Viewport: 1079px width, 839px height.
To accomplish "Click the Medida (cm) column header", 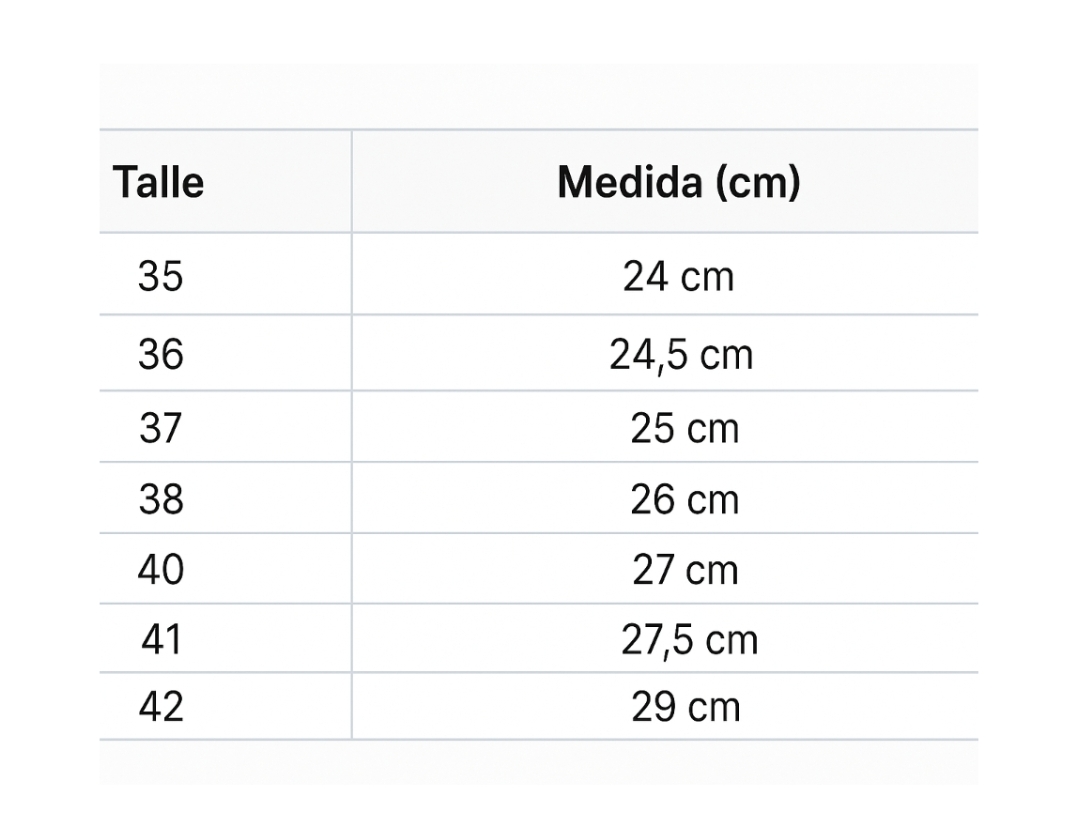I will pyautogui.click(x=679, y=183).
